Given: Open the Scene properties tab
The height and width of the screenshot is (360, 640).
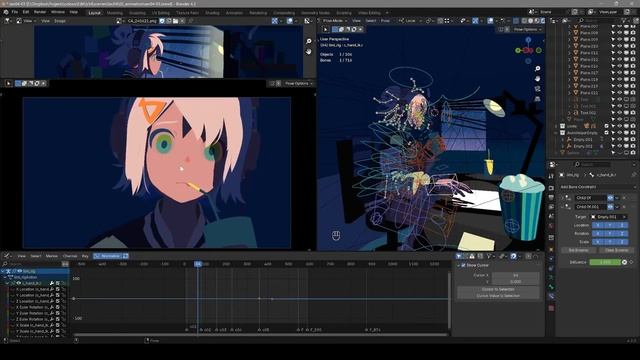Looking at the screenshot, I should 551,217.
